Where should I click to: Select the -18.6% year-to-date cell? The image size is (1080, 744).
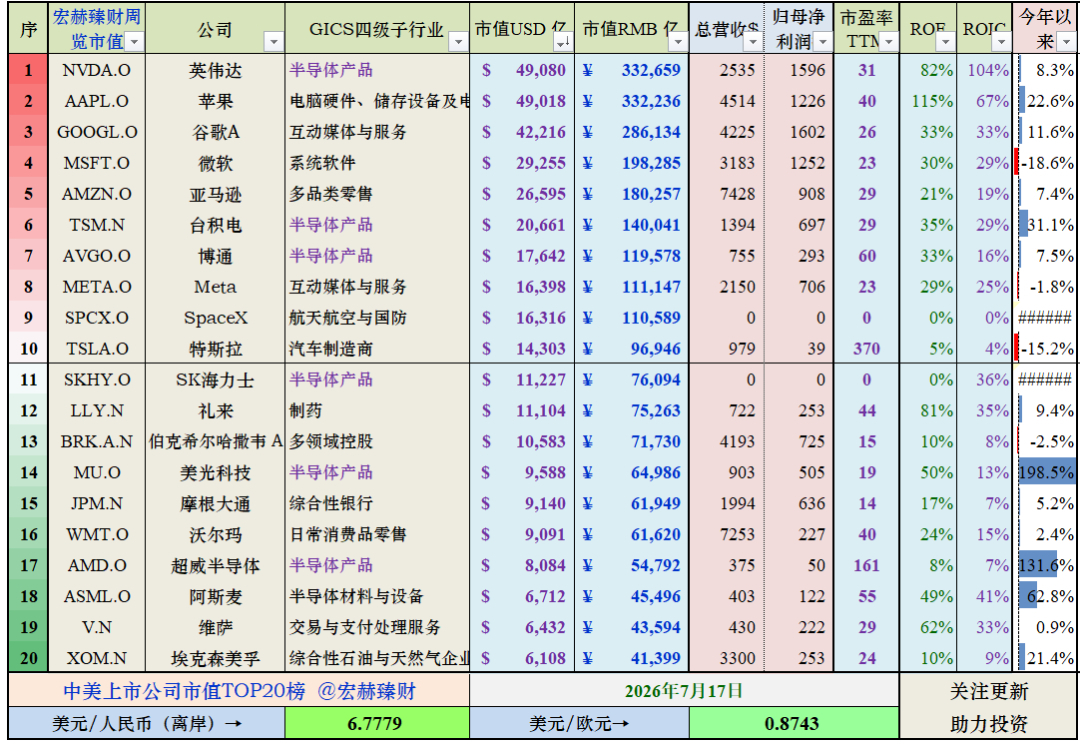coord(1046,163)
